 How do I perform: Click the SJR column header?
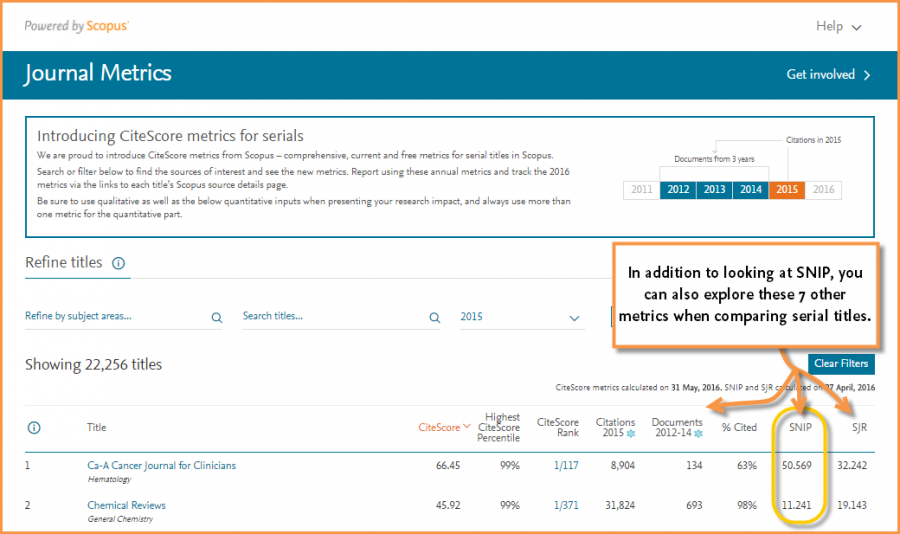[x=859, y=428]
